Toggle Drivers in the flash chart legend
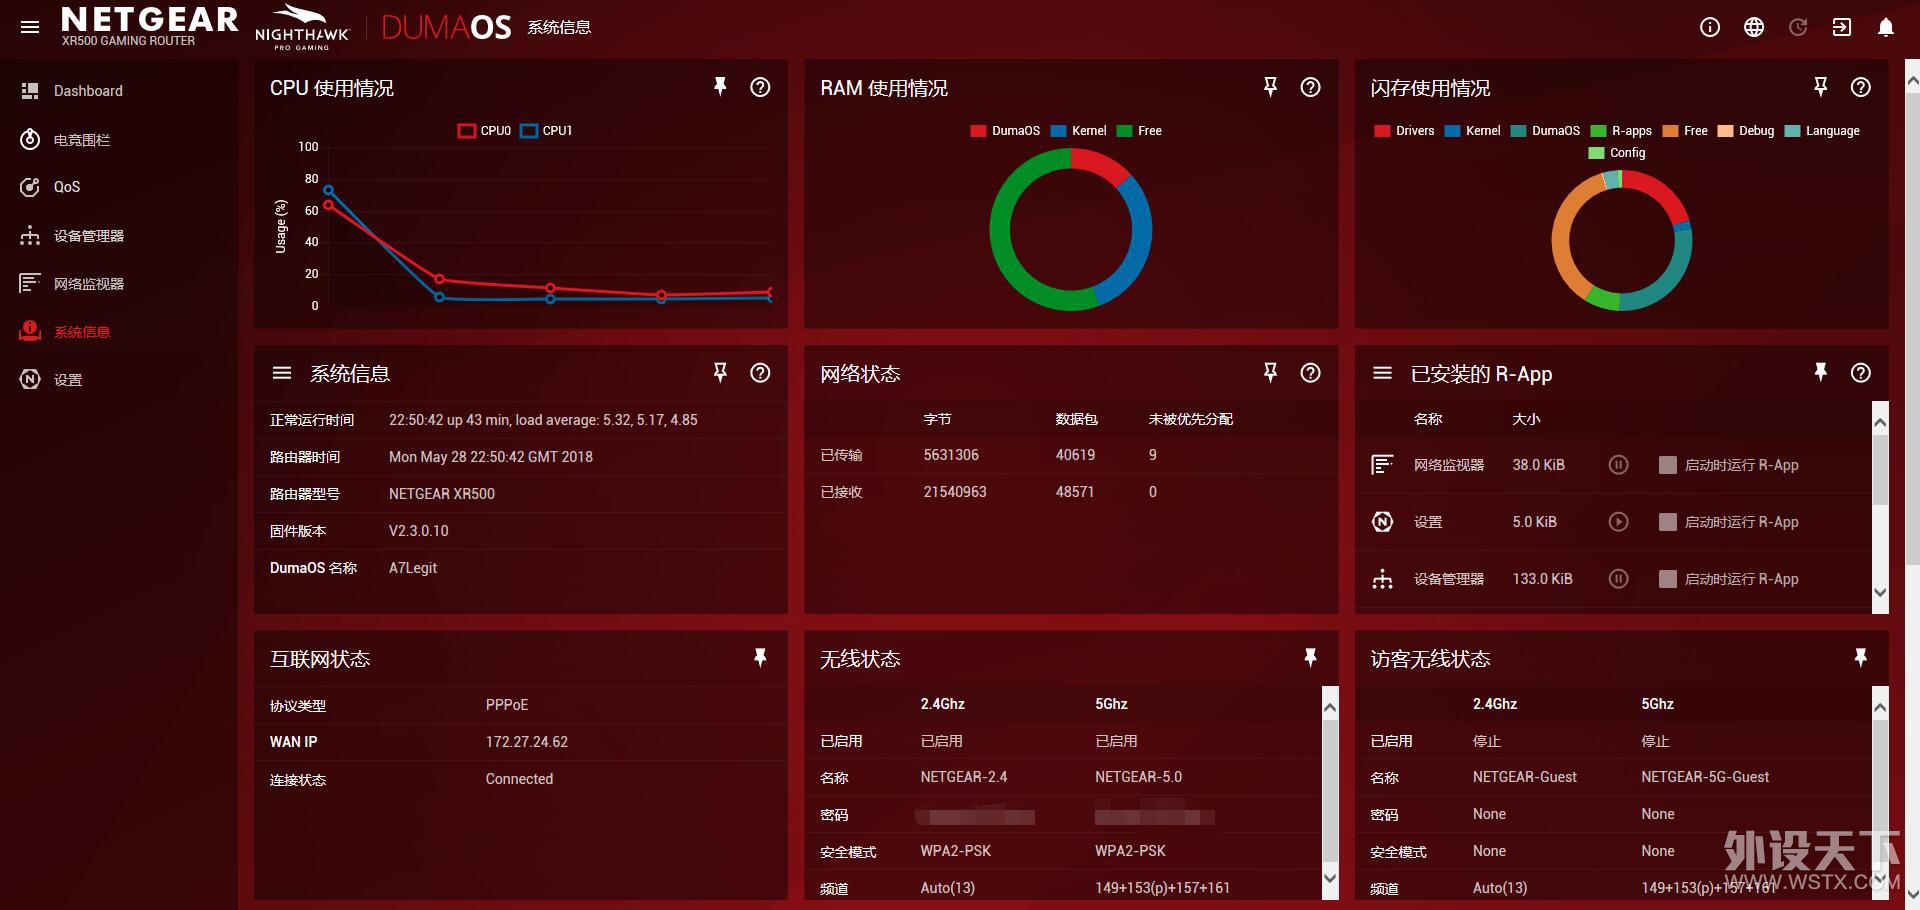 click(x=1404, y=131)
